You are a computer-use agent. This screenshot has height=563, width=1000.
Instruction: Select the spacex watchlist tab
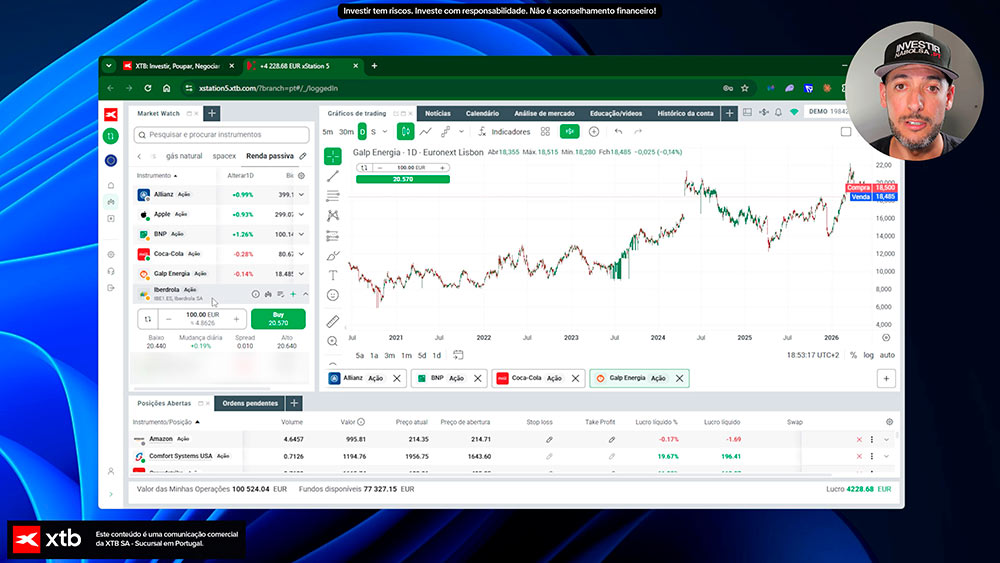(x=224, y=156)
